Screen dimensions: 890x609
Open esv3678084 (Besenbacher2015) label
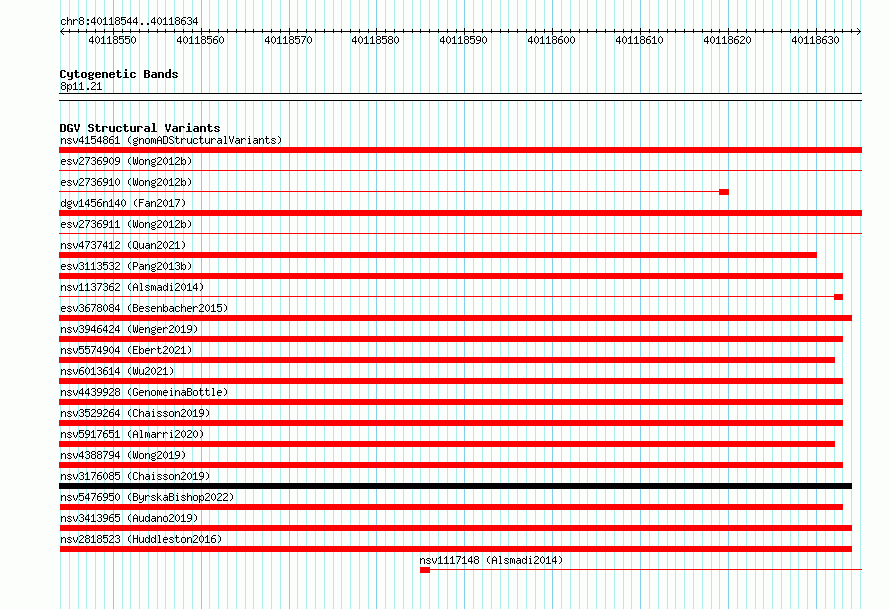pyautogui.click(x=144, y=308)
